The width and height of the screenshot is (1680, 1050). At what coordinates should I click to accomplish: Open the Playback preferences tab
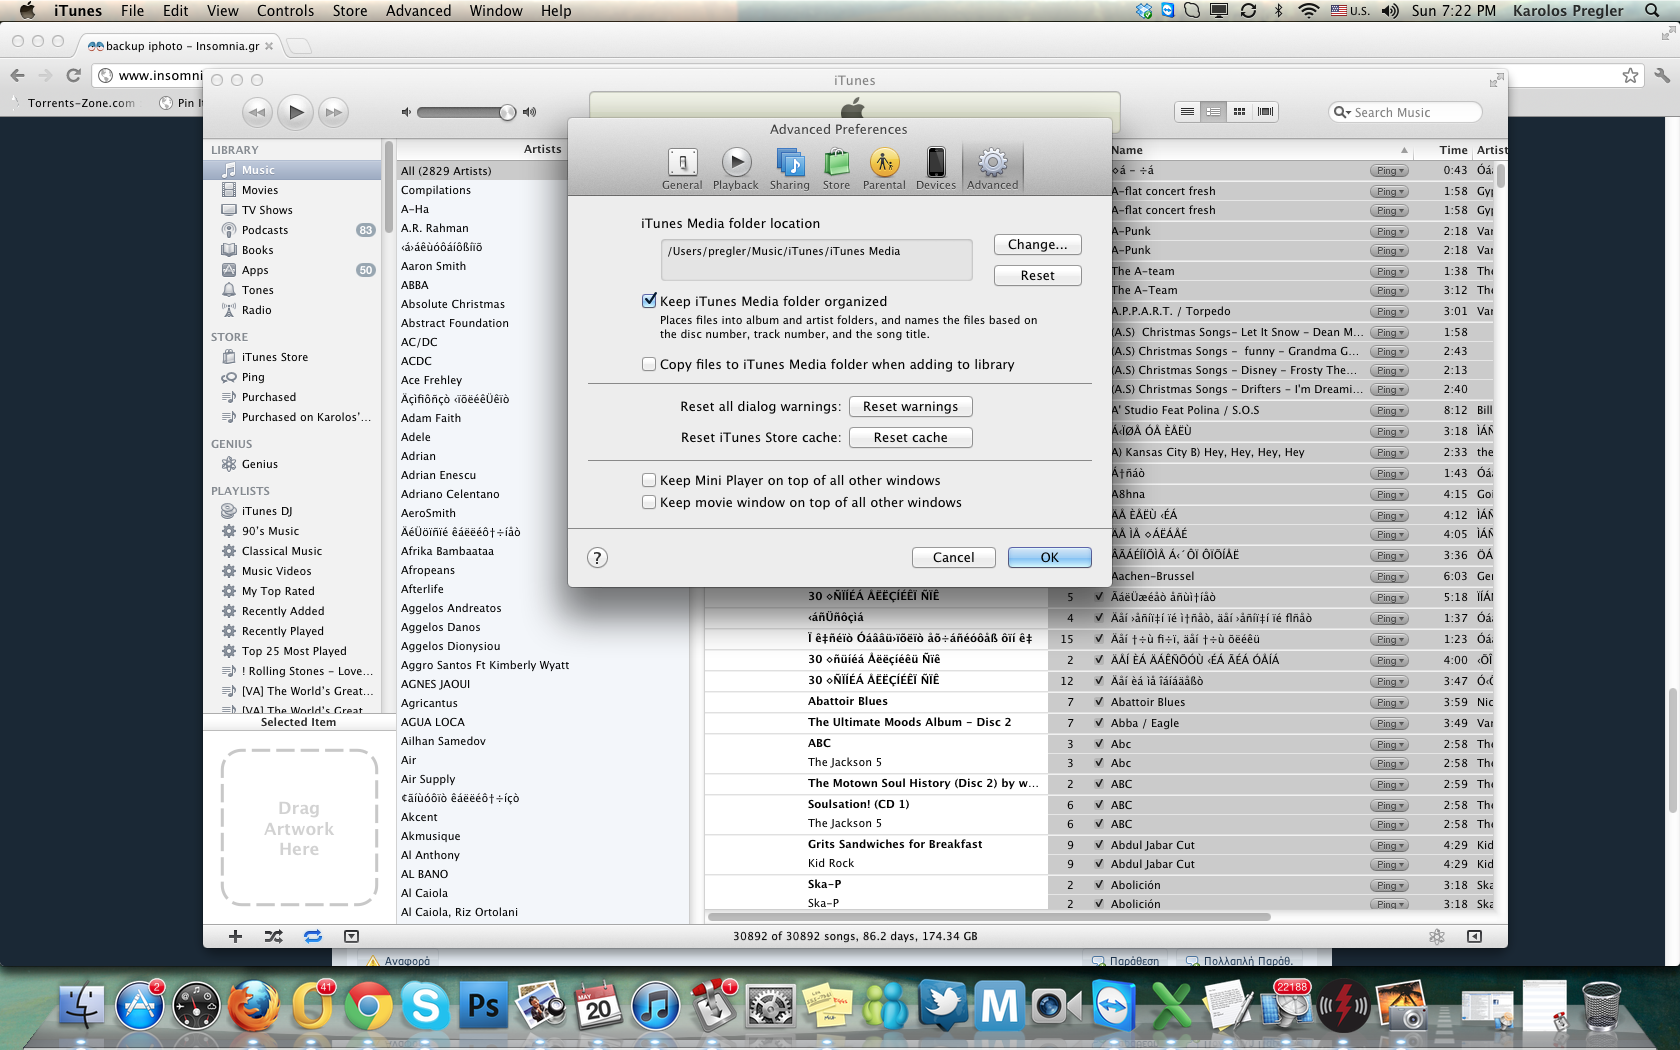(x=735, y=168)
